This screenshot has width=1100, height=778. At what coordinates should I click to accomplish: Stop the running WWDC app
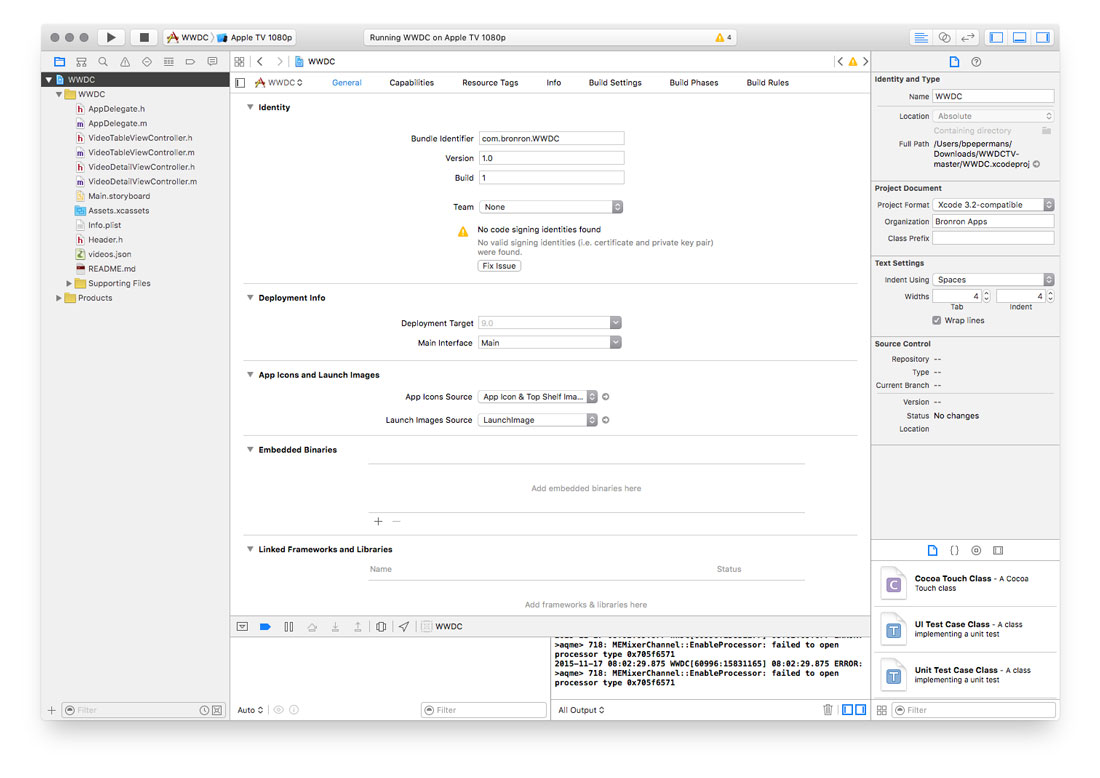pyautogui.click(x=144, y=37)
